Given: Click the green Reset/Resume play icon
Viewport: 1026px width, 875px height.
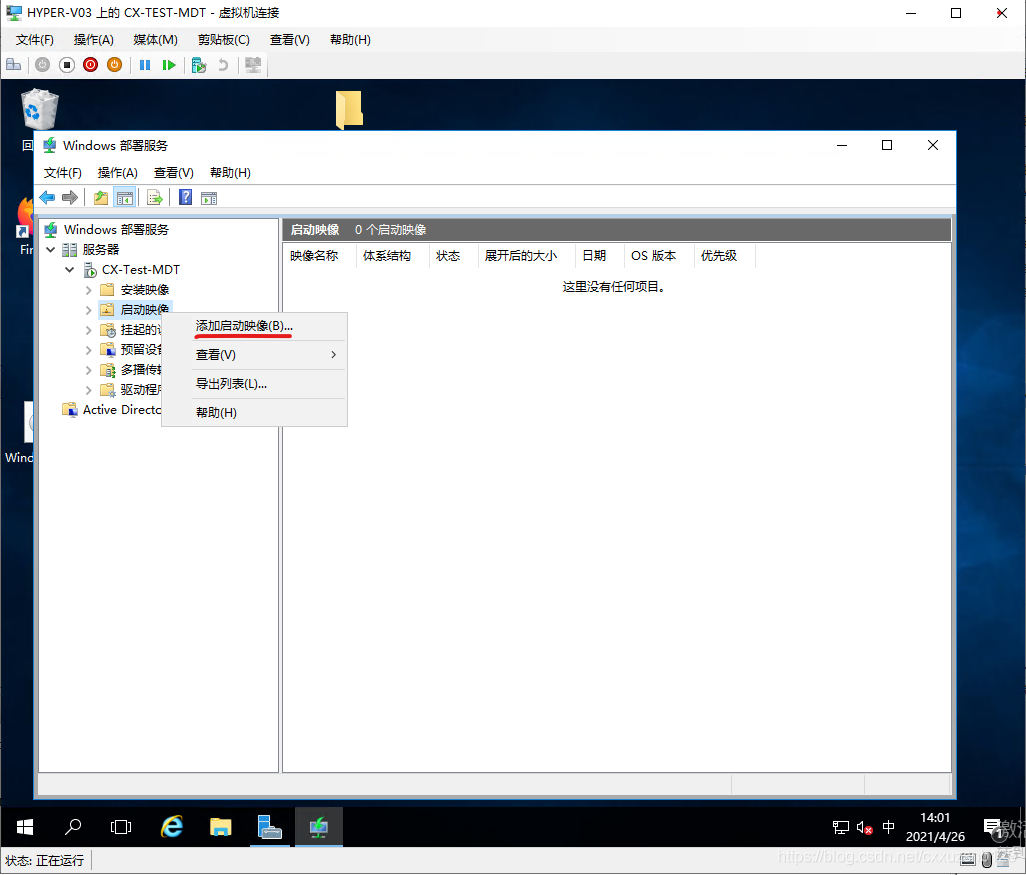Looking at the screenshot, I should click(169, 65).
